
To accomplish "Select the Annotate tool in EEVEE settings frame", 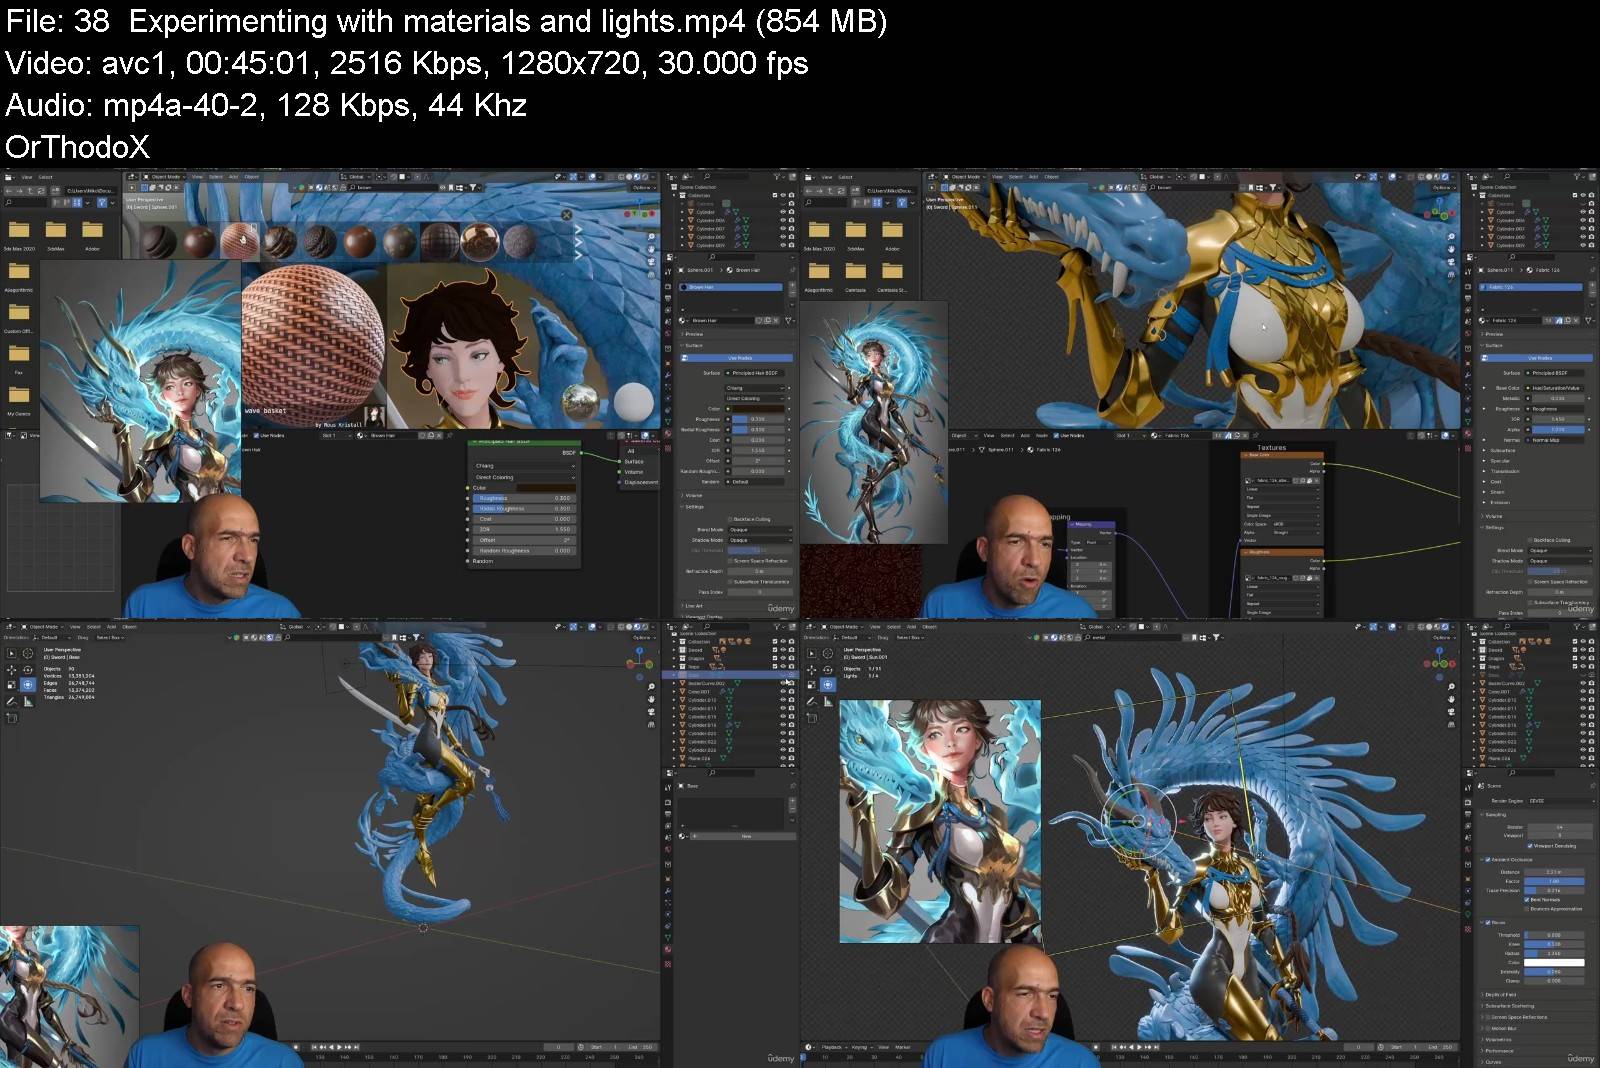I will [x=811, y=701].
